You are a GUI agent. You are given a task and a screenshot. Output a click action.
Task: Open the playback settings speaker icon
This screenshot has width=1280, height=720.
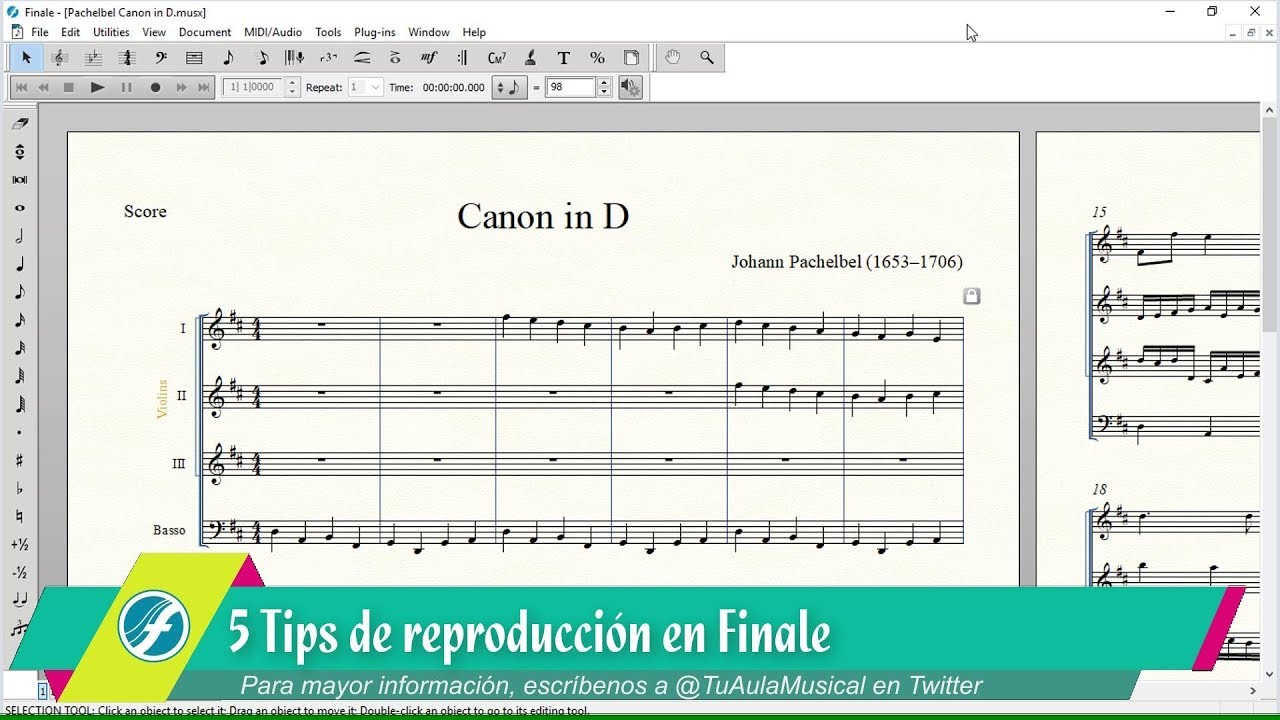tap(630, 88)
